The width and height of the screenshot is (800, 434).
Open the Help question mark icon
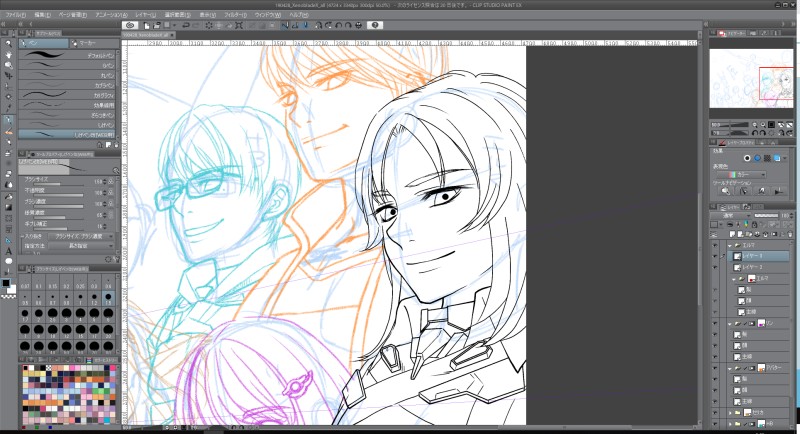(375, 25)
